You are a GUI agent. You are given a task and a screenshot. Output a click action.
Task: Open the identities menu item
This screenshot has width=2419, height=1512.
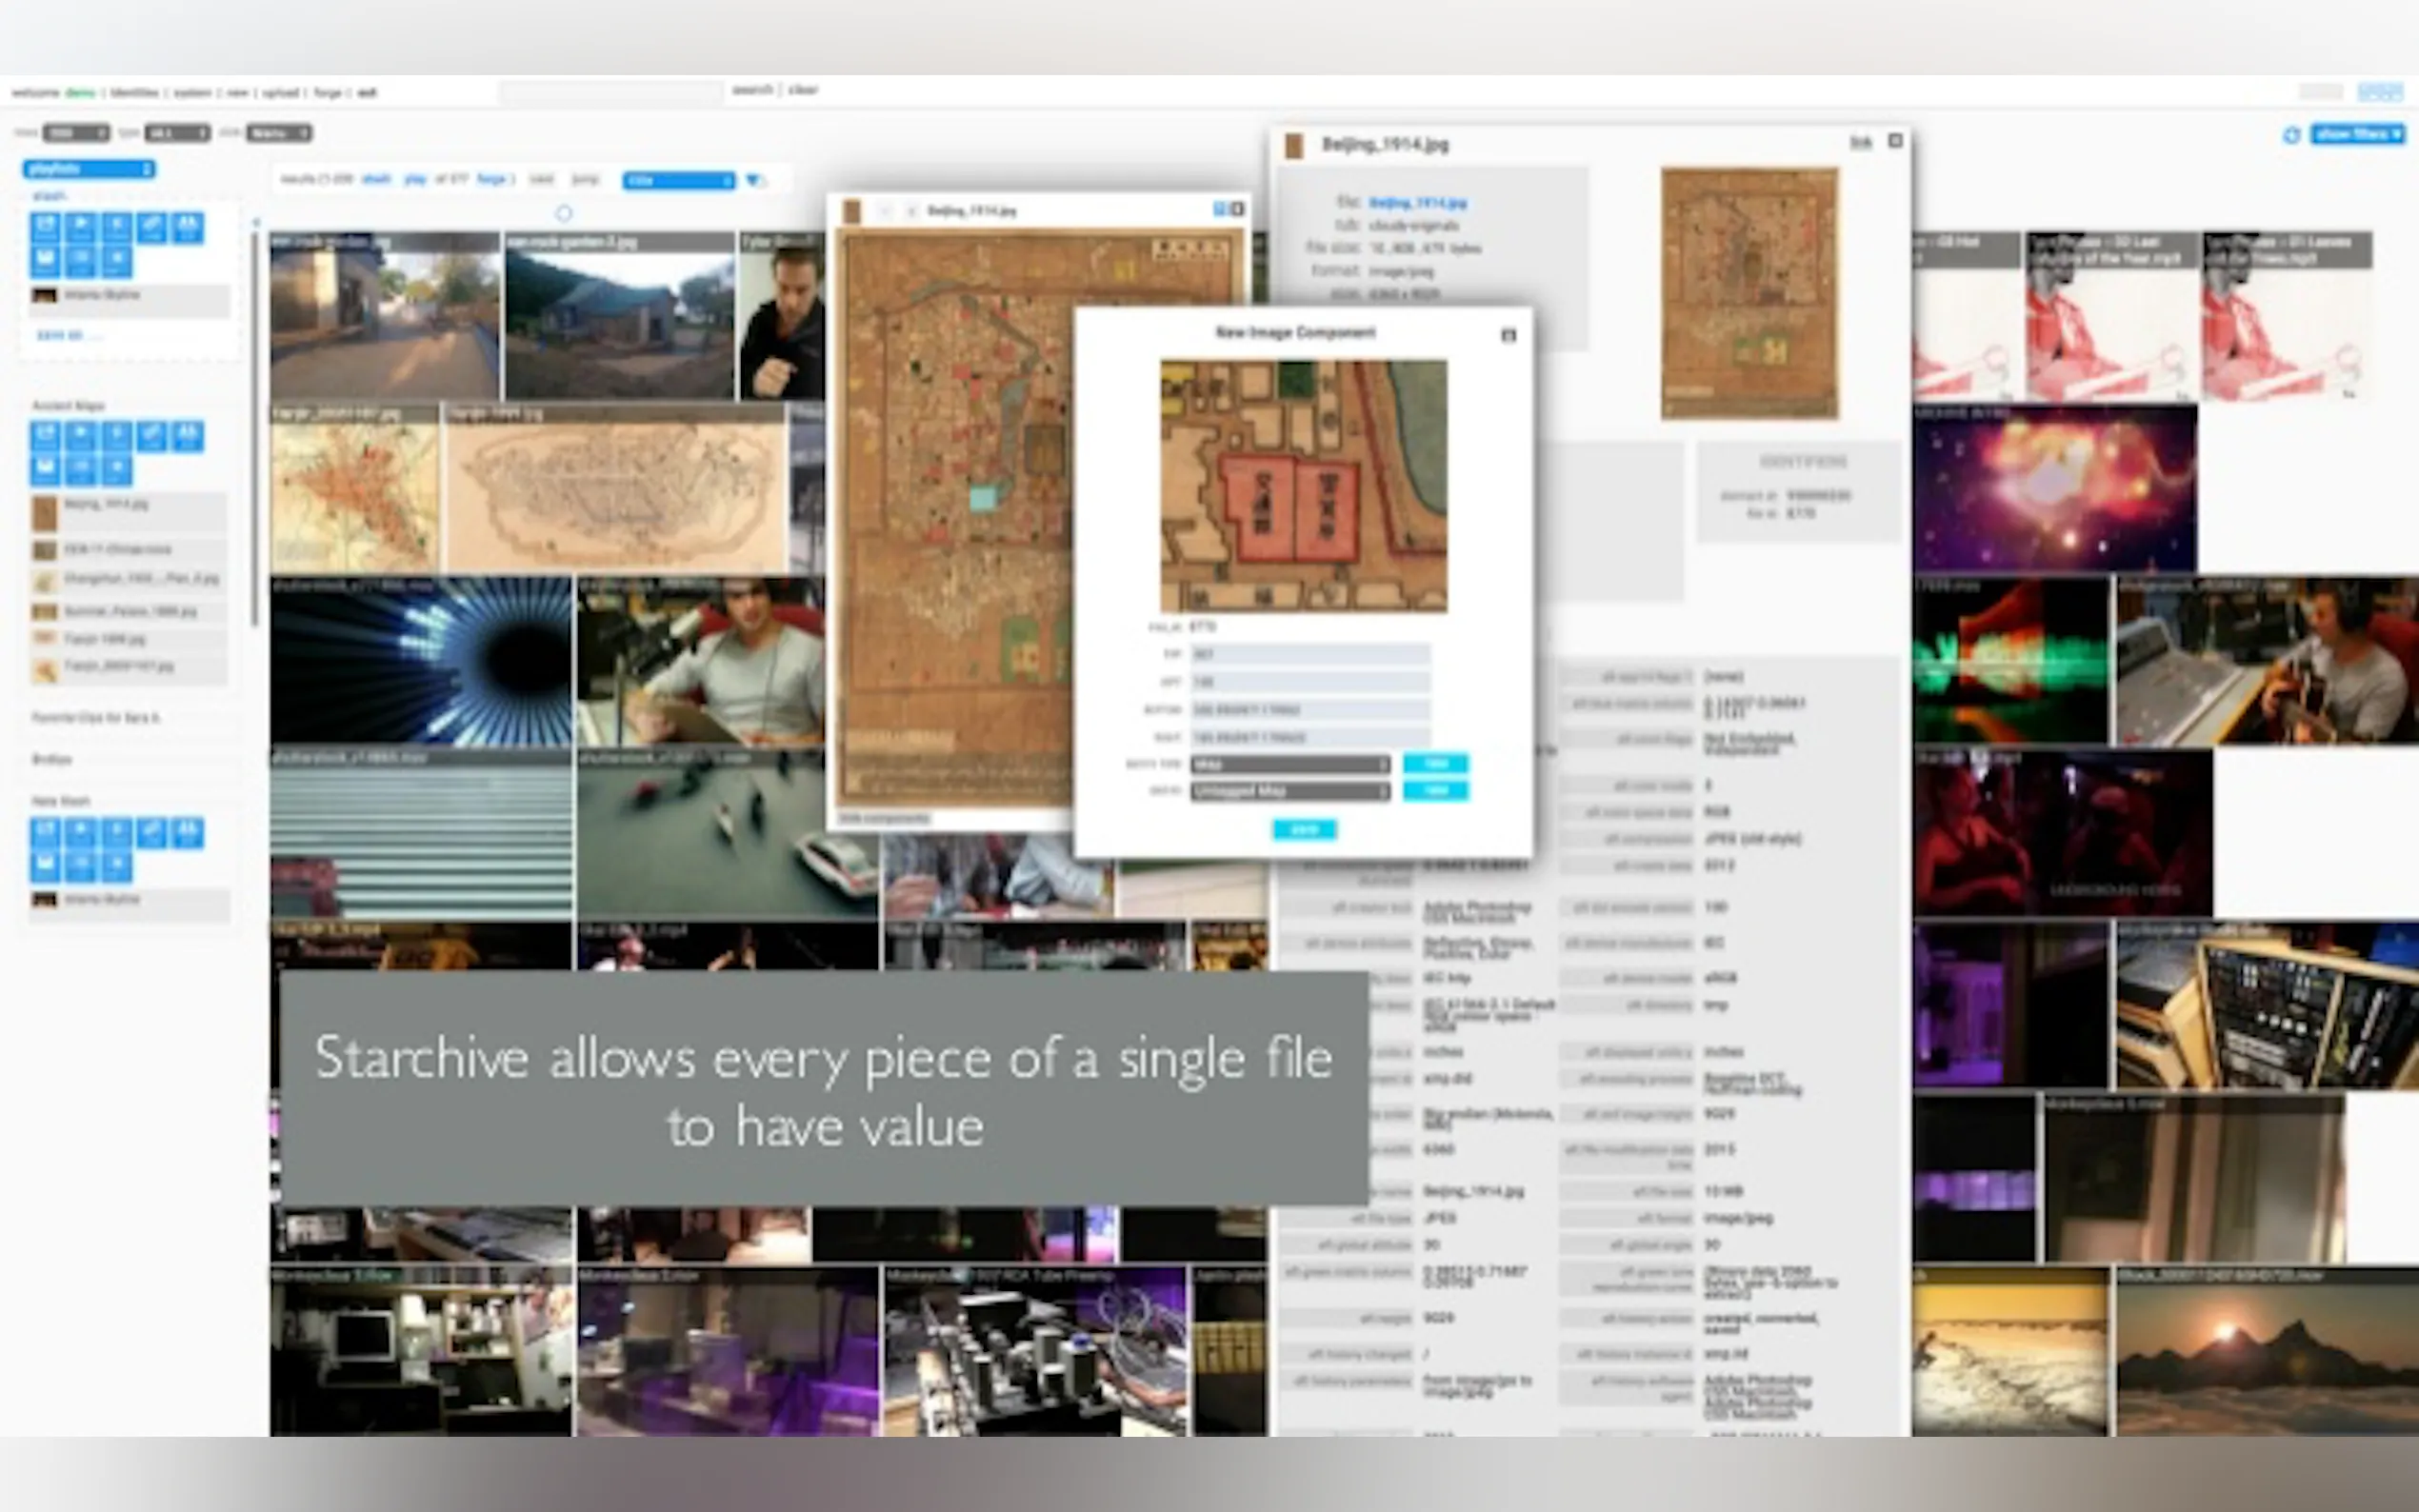(x=135, y=93)
